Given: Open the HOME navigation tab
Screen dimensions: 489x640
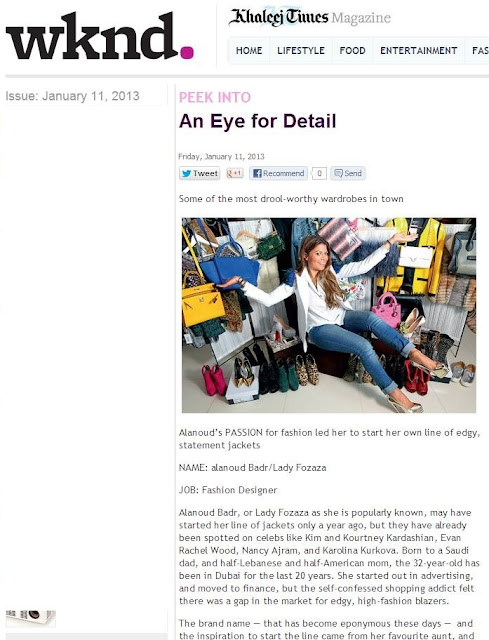Looking at the screenshot, I should point(249,51).
